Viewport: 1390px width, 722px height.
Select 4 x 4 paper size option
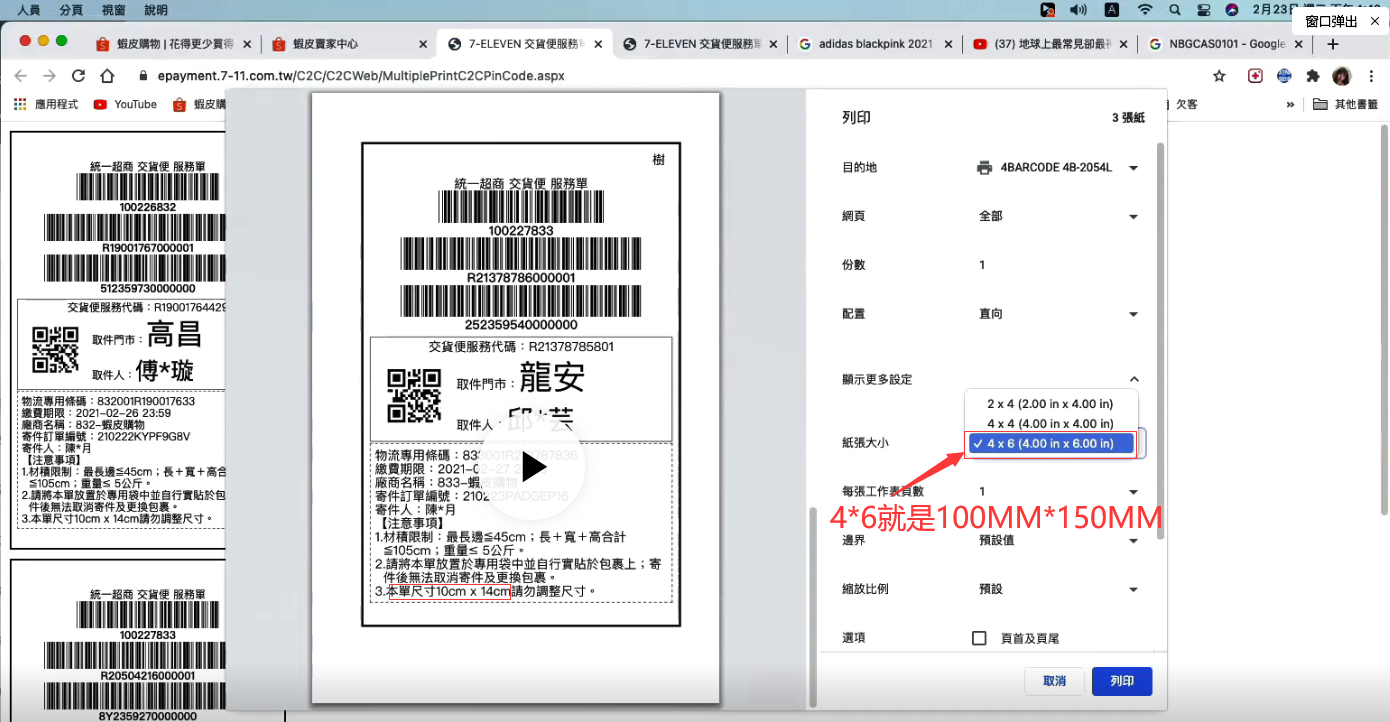1050,424
